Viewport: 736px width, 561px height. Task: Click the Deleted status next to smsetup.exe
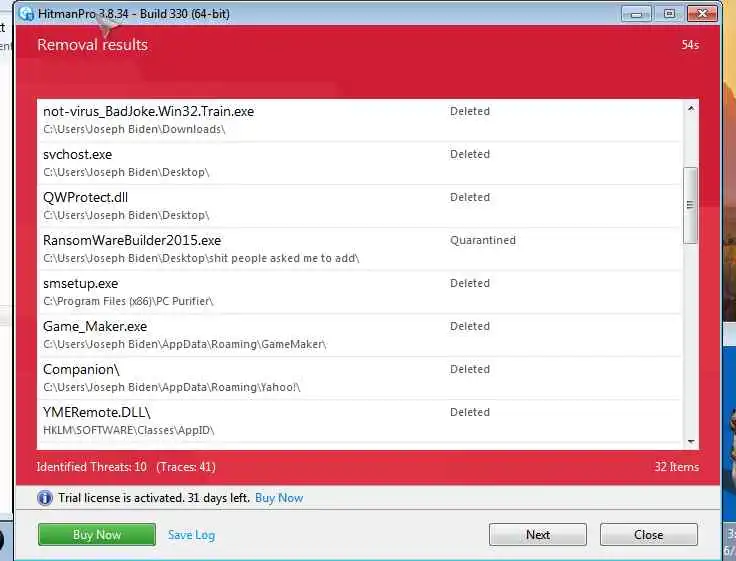[470, 283]
